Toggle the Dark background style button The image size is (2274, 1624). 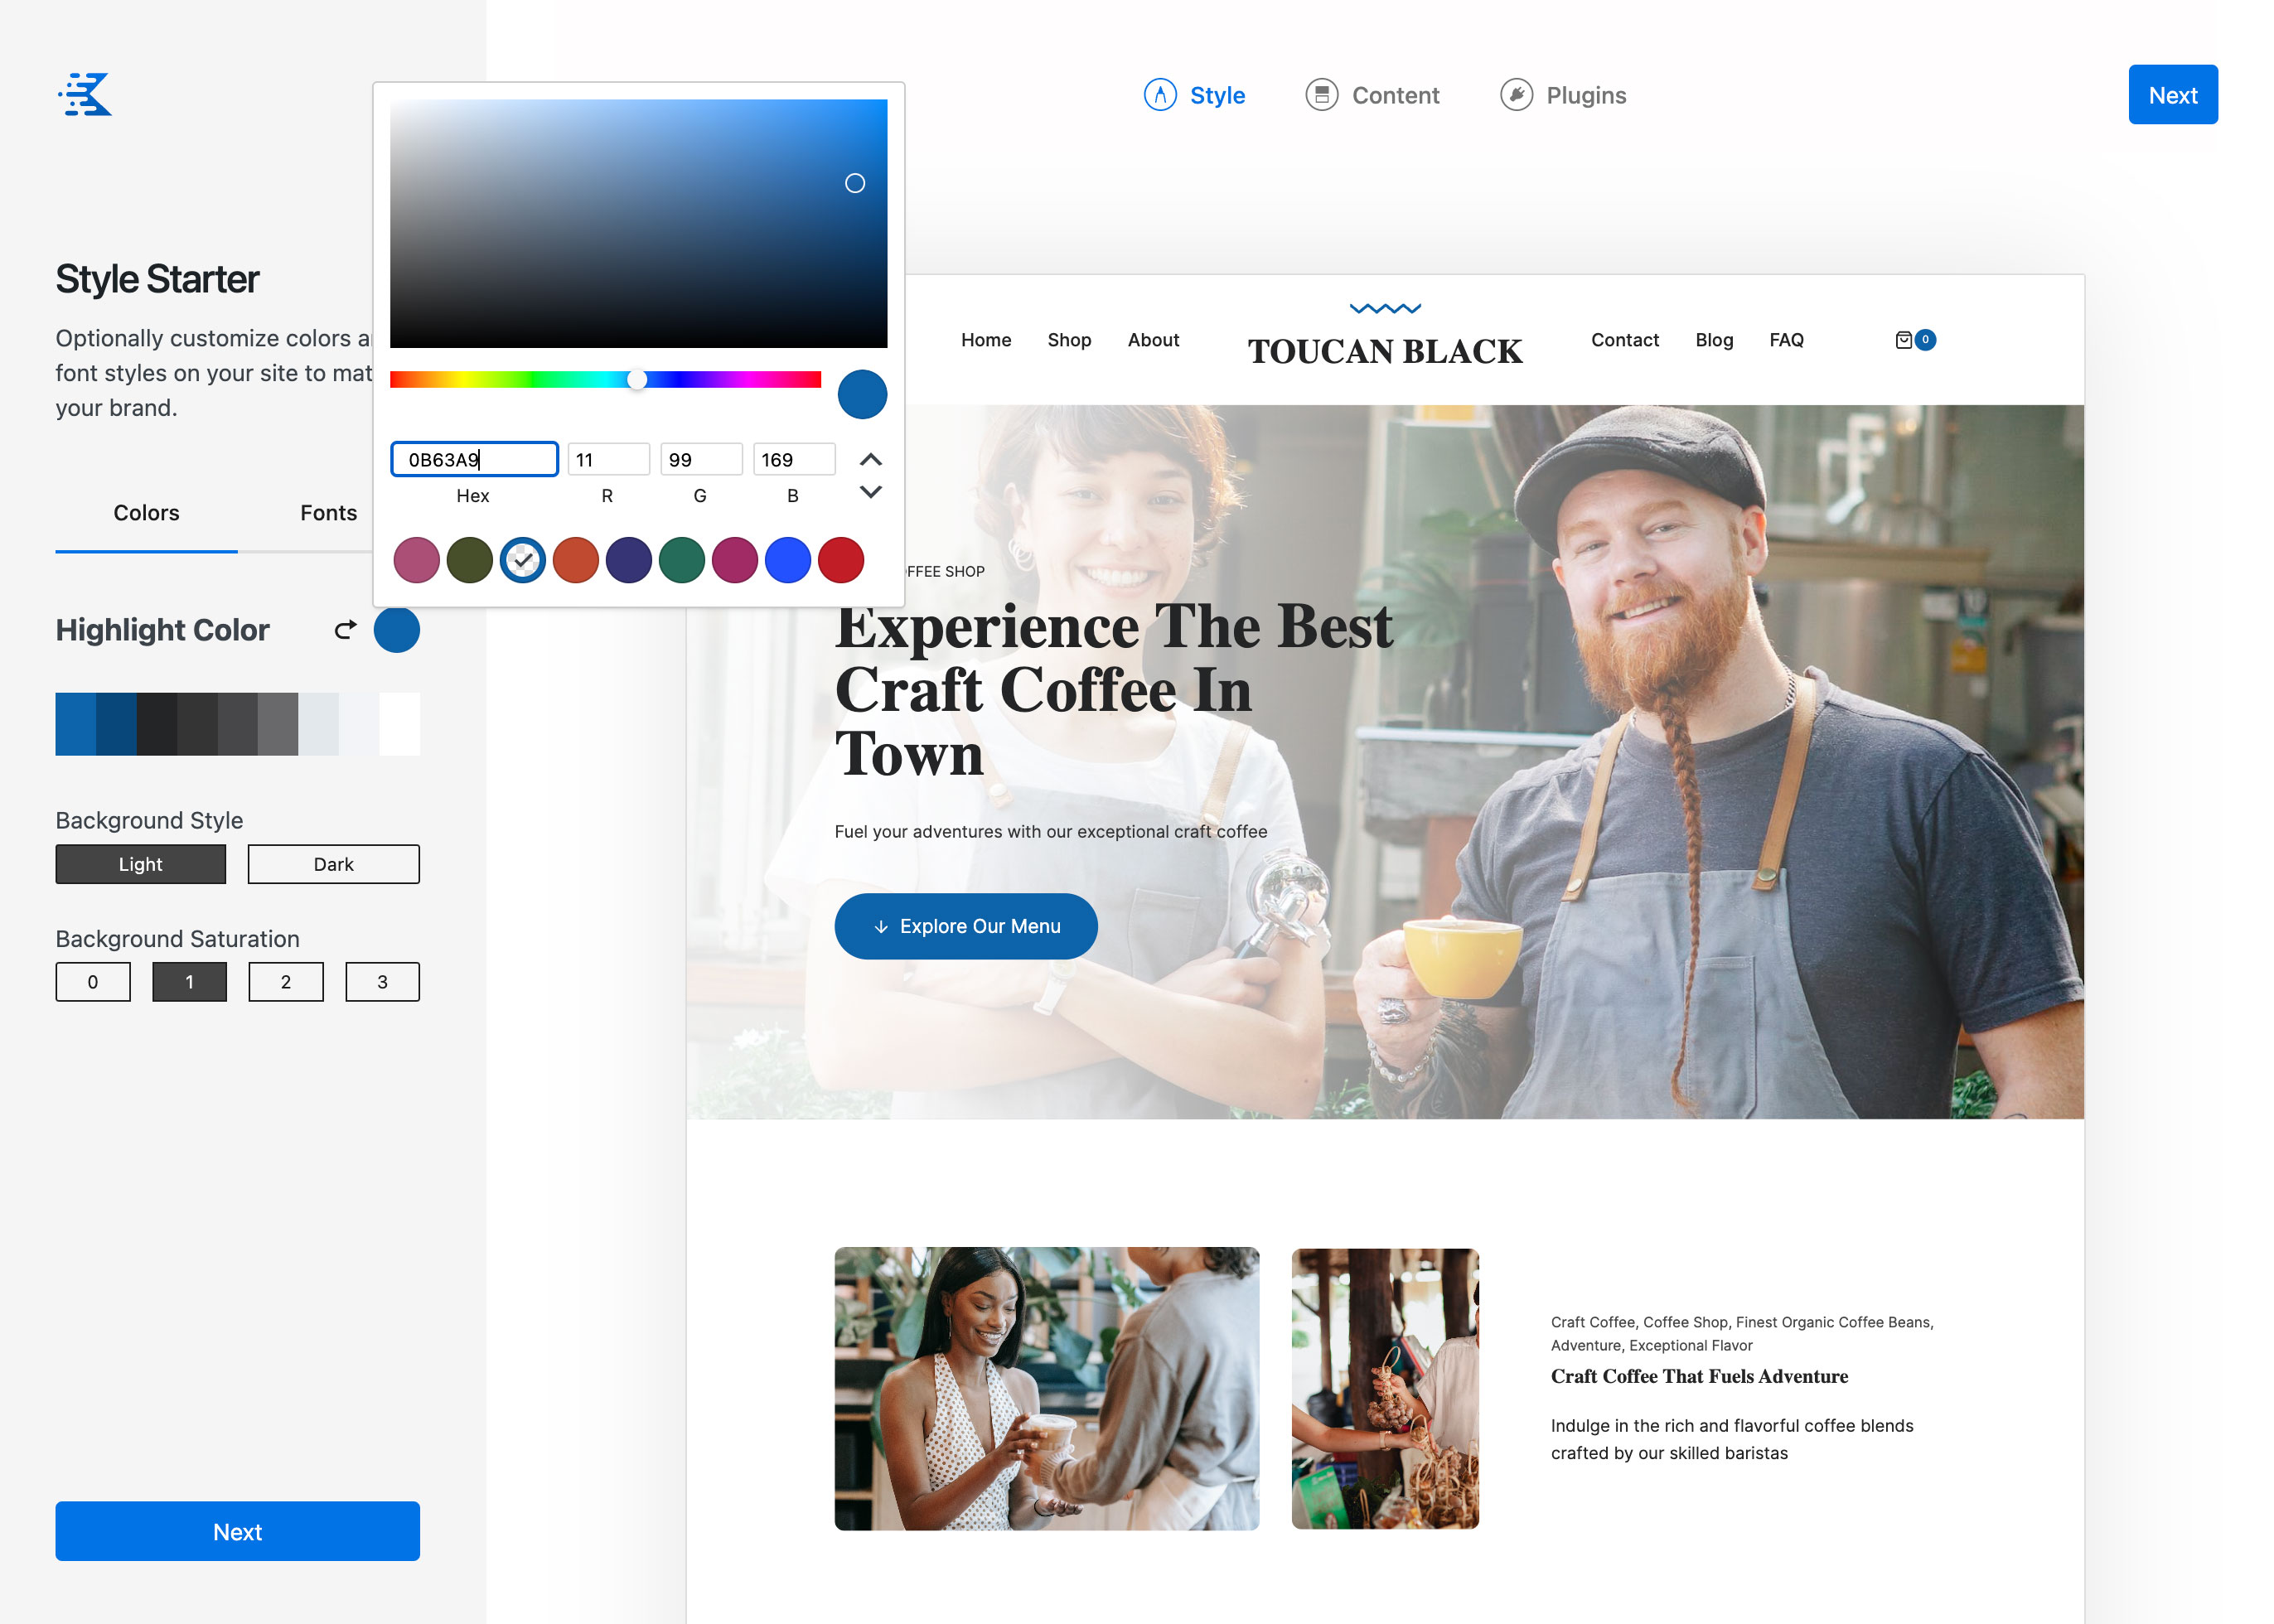(x=334, y=863)
